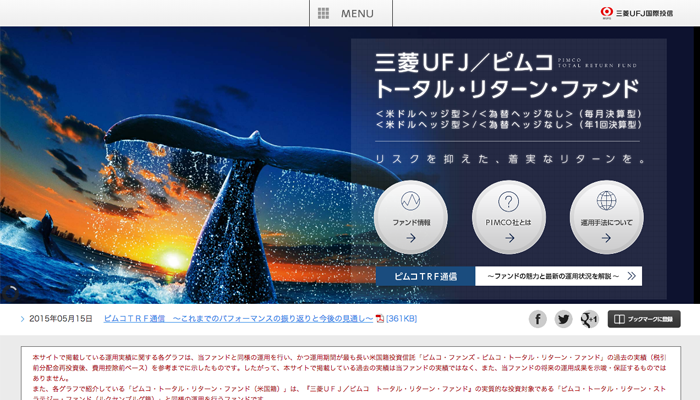The image size is (700, 400).
Task: Click the PIMCO TOTAL RETURN FUND small text
Action: (597, 62)
